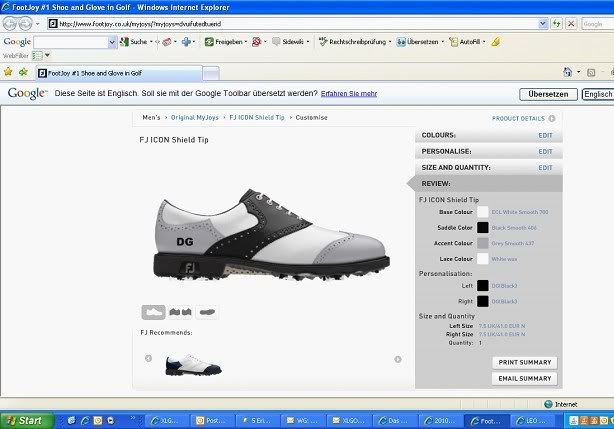Select the FootJoy #1 Shoe and Glove tab
The height and width of the screenshot is (429, 614).
tap(119, 73)
